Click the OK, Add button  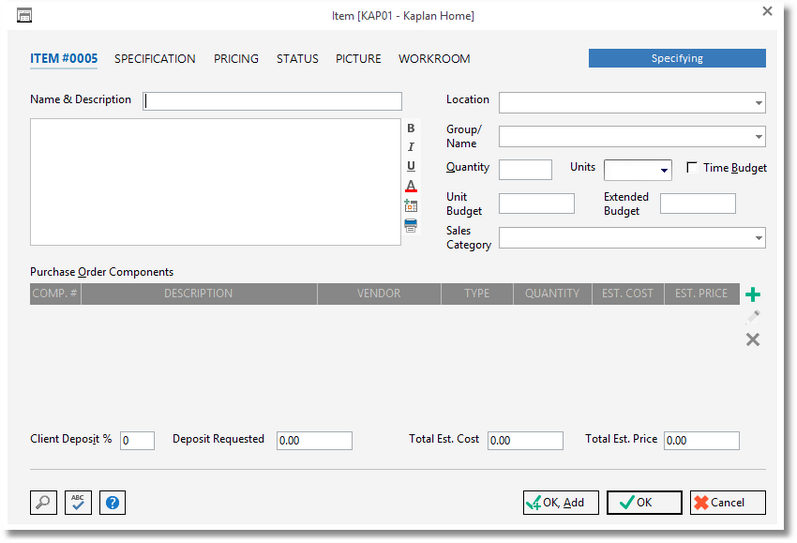coord(561,502)
